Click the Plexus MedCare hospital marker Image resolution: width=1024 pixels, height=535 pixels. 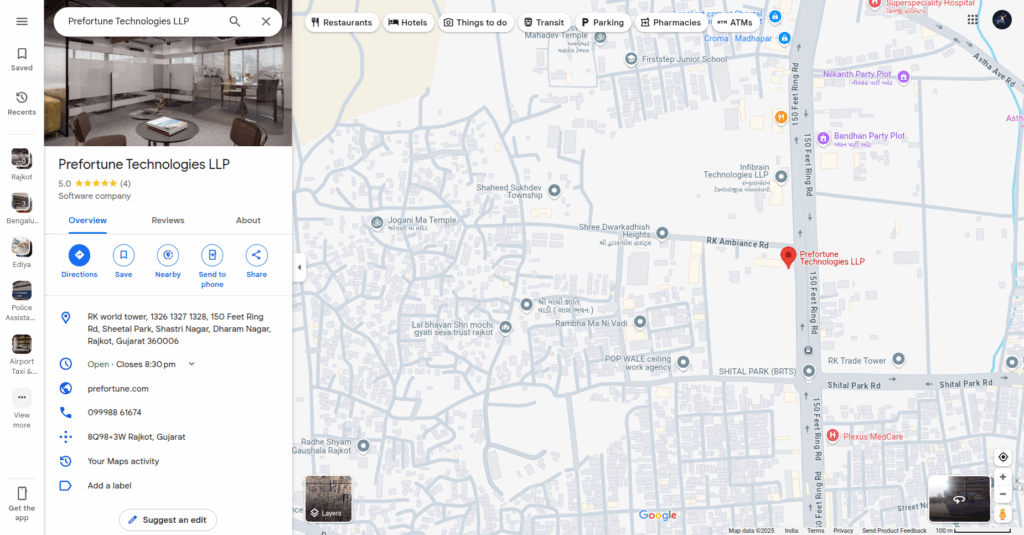click(x=832, y=436)
